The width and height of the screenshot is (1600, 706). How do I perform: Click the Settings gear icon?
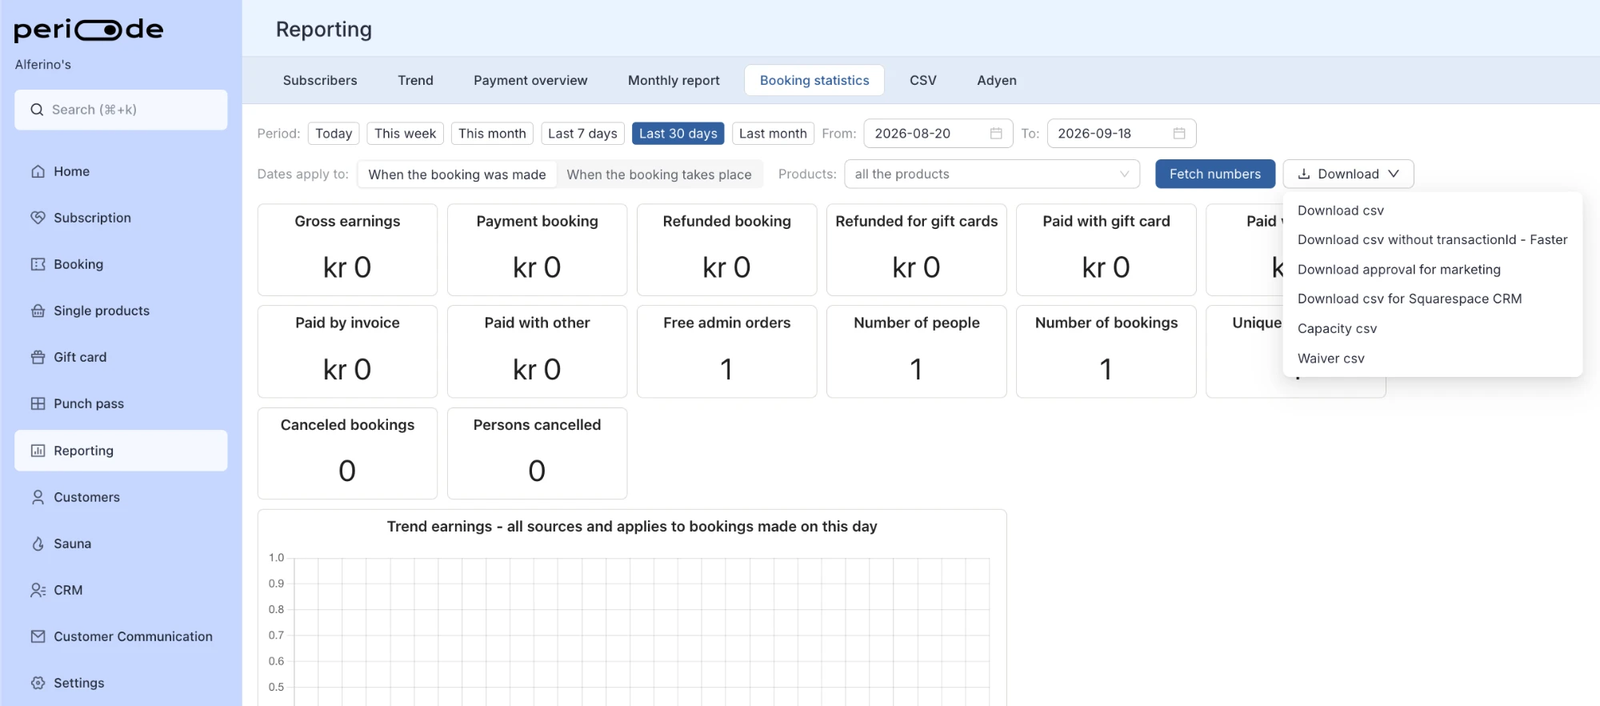point(38,683)
